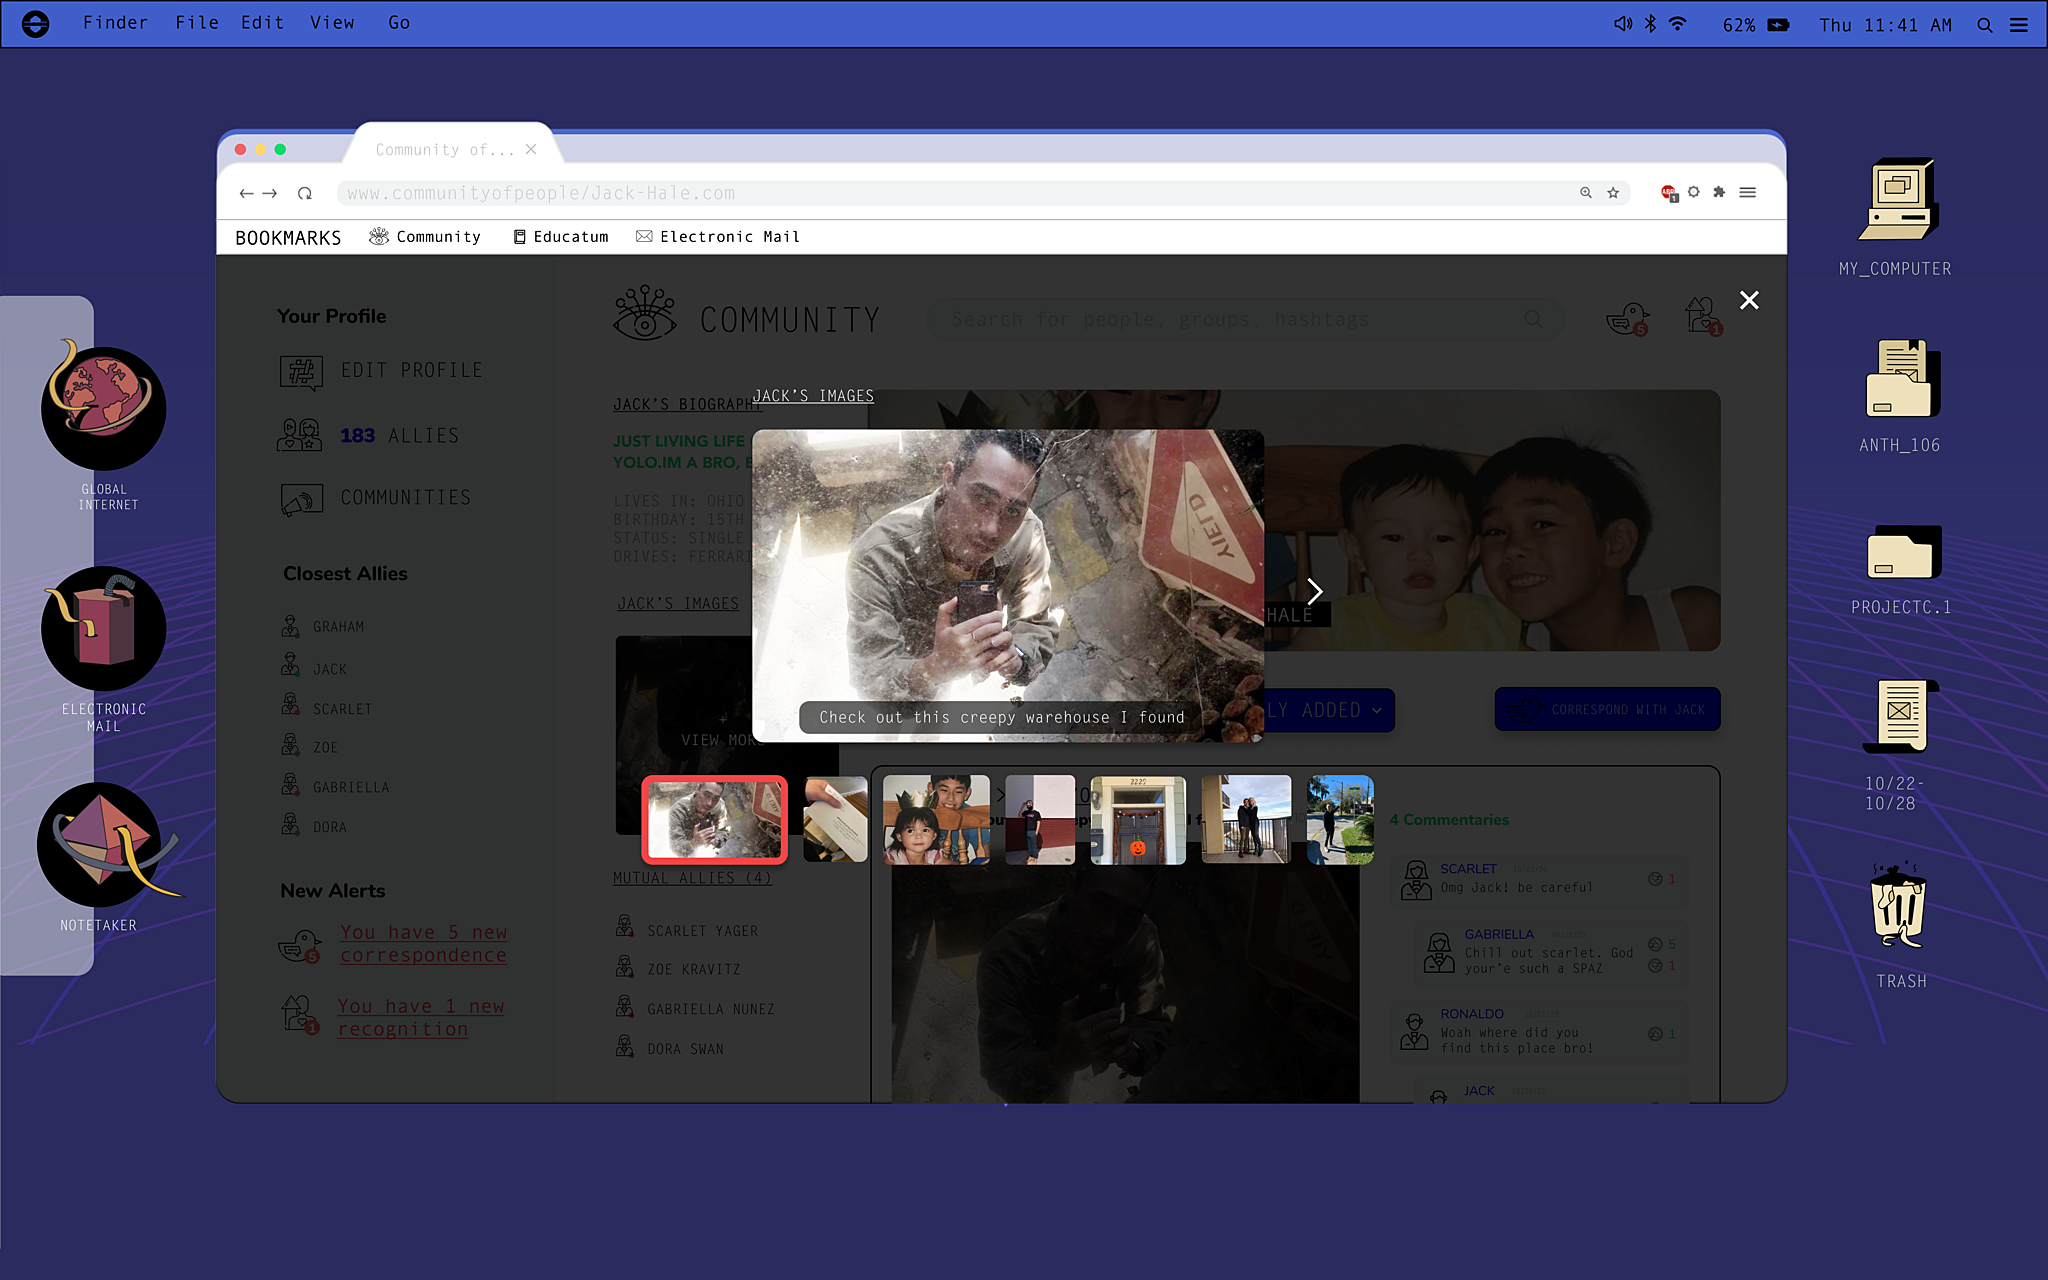
Task: Click the browser back arrow
Action: (x=246, y=193)
